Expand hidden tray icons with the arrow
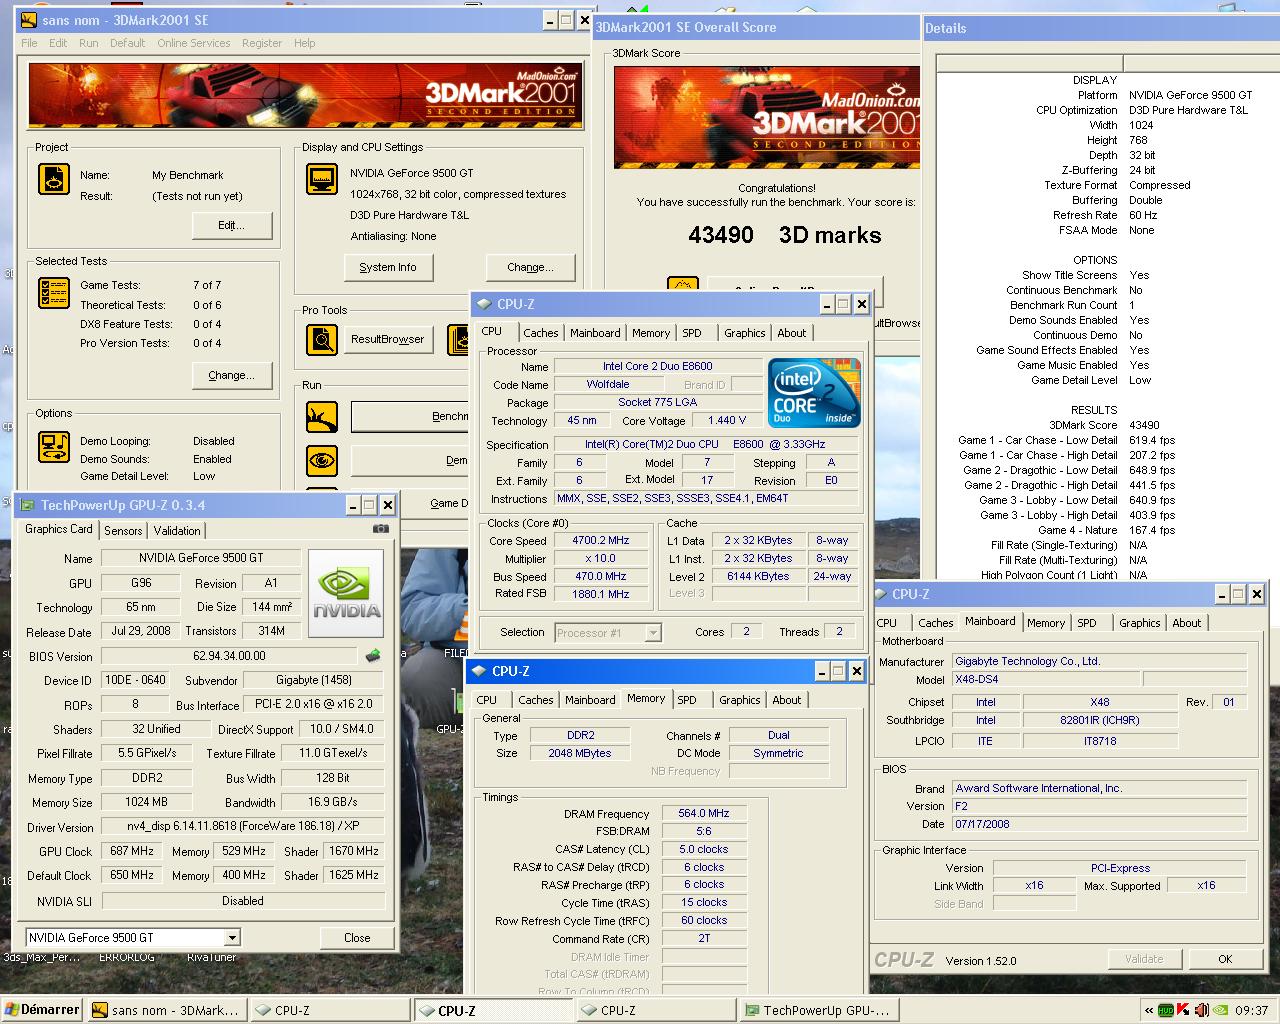 [1149, 1010]
